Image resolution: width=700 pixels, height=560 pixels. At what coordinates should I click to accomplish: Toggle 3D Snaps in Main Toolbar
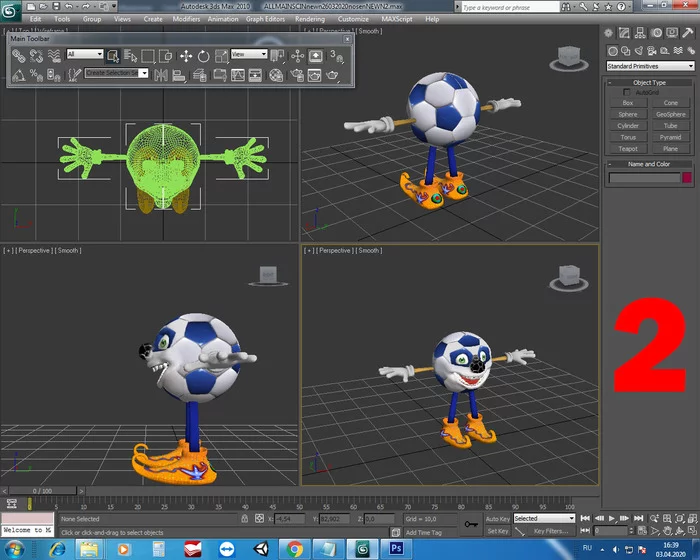click(337, 56)
